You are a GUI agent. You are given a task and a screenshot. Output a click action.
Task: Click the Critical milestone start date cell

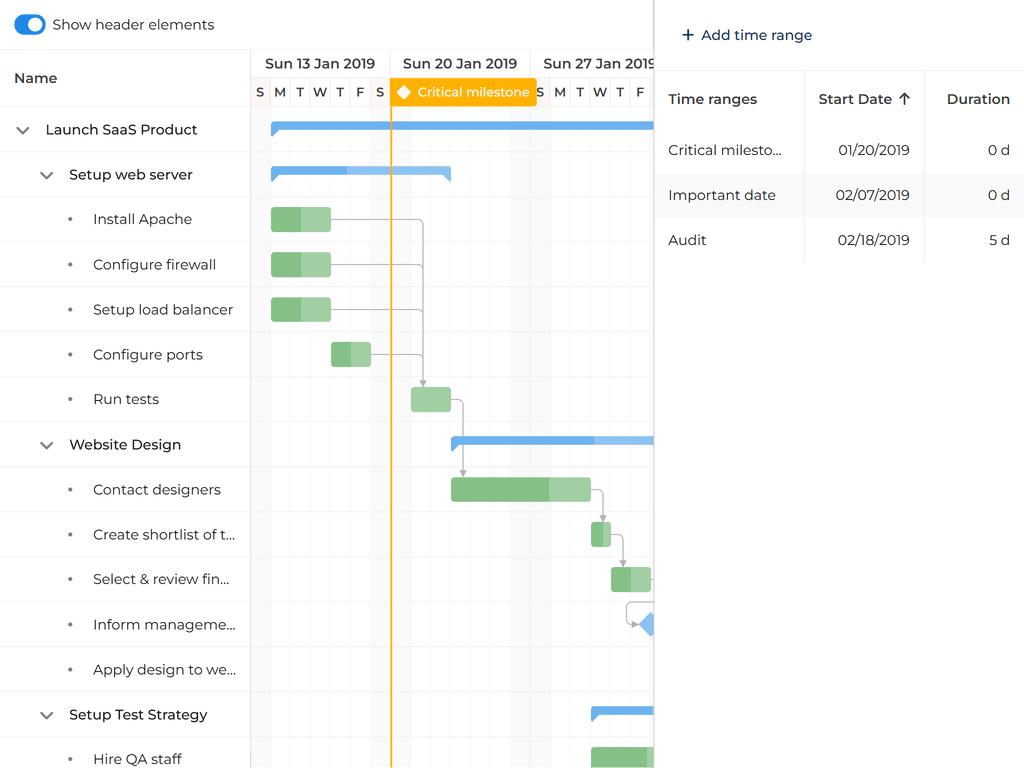(x=873, y=150)
